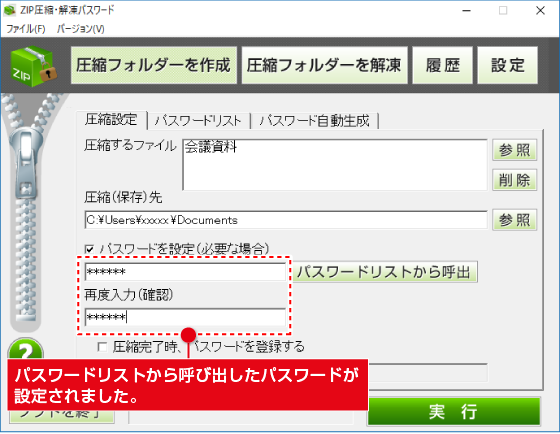Open the ファイル(F) menu
This screenshot has height=434, width=560.
[26, 29]
